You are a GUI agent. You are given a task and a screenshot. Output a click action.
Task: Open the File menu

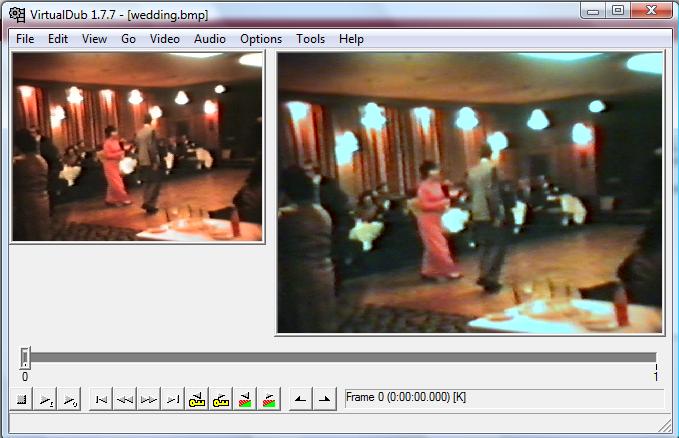tap(25, 39)
